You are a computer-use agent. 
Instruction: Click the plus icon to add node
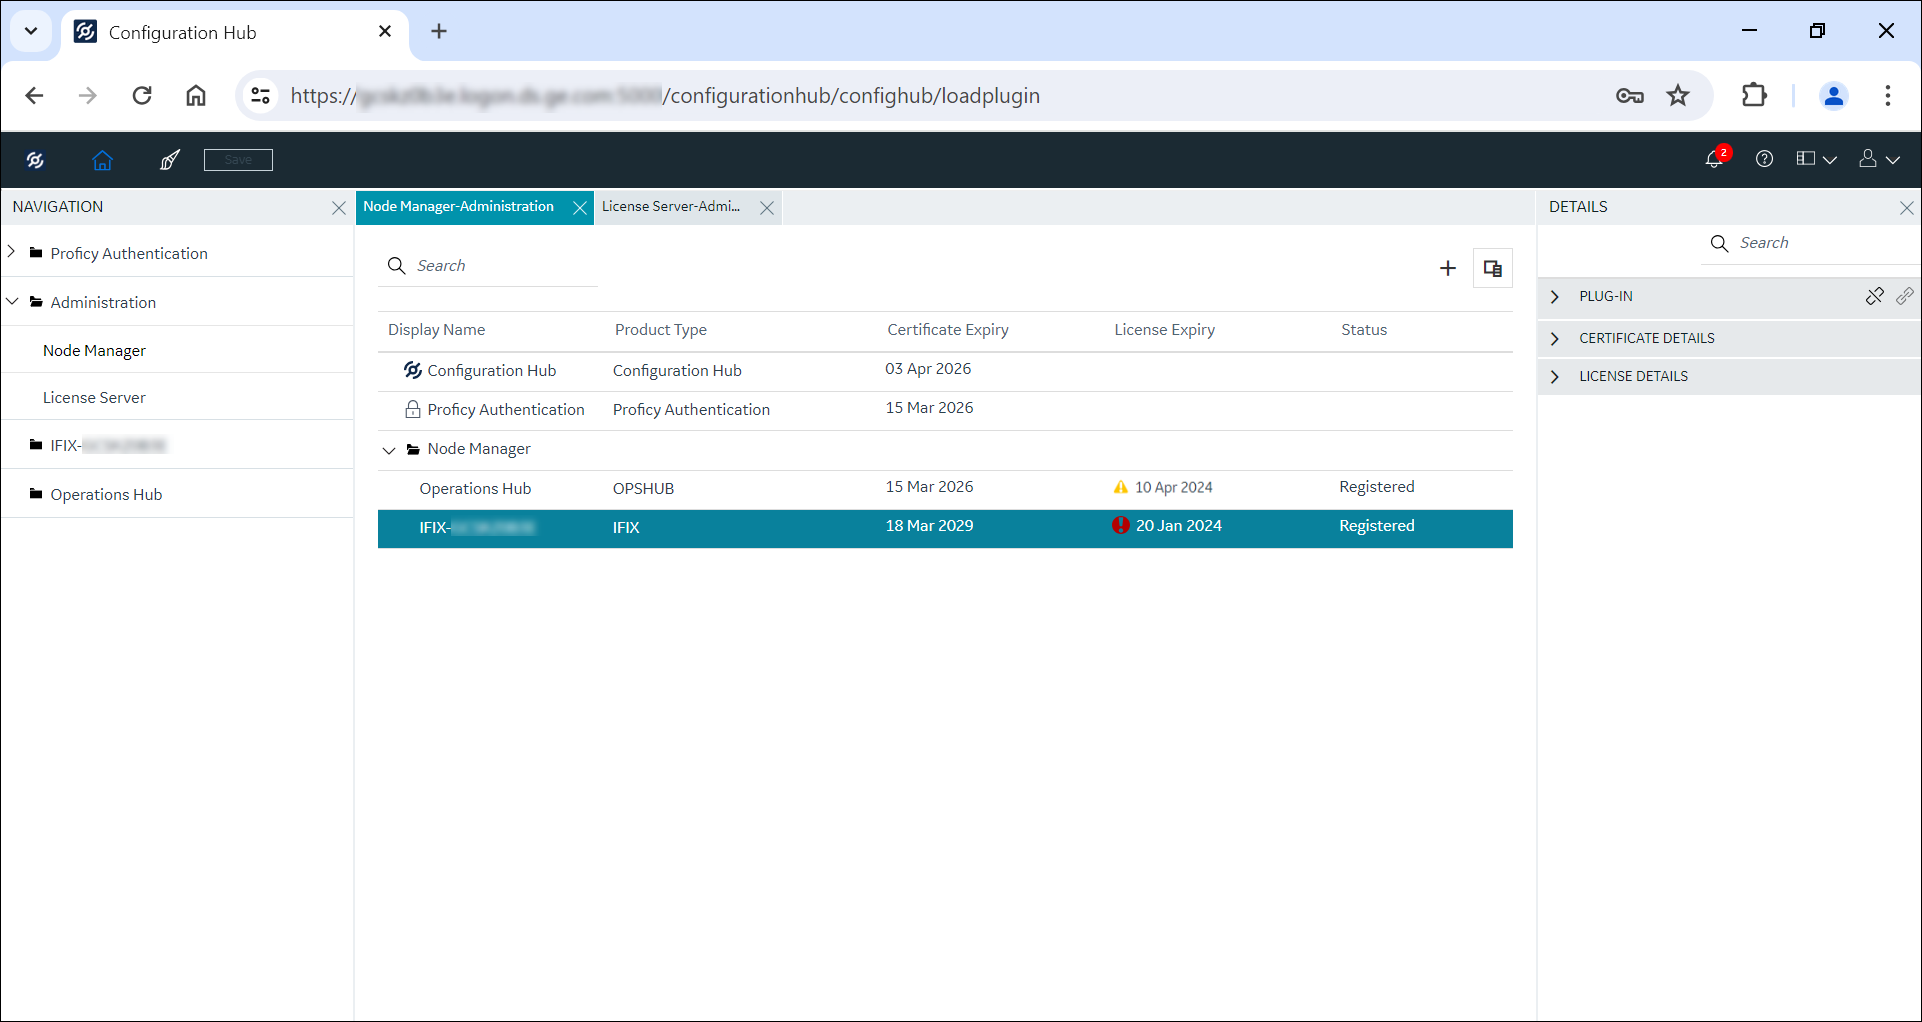[x=1448, y=268]
